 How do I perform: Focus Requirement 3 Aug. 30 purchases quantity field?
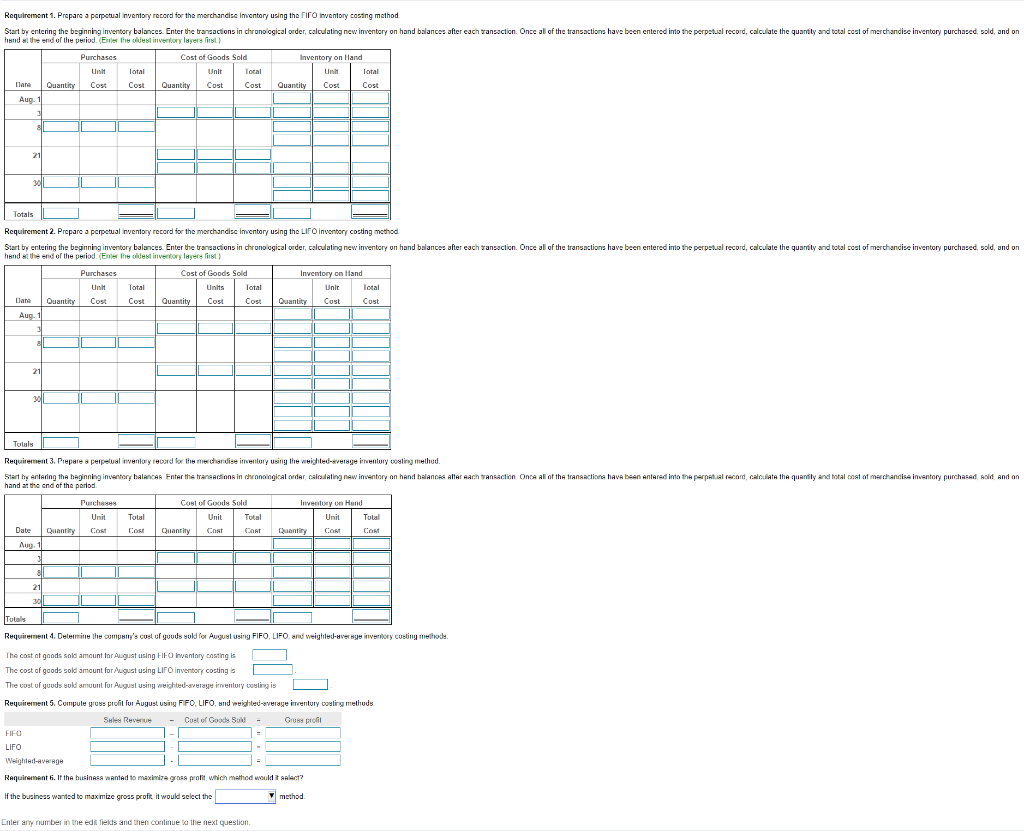pos(61,600)
